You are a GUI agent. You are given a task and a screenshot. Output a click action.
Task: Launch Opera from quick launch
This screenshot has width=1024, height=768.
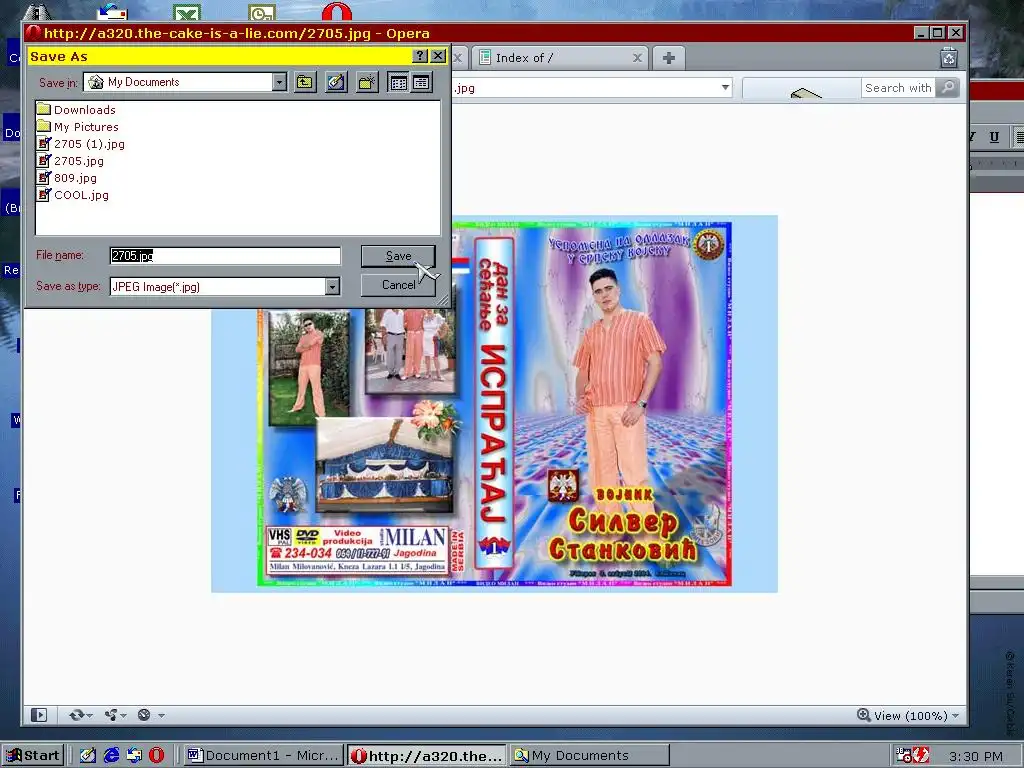pyautogui.click(x=157, y=756)
